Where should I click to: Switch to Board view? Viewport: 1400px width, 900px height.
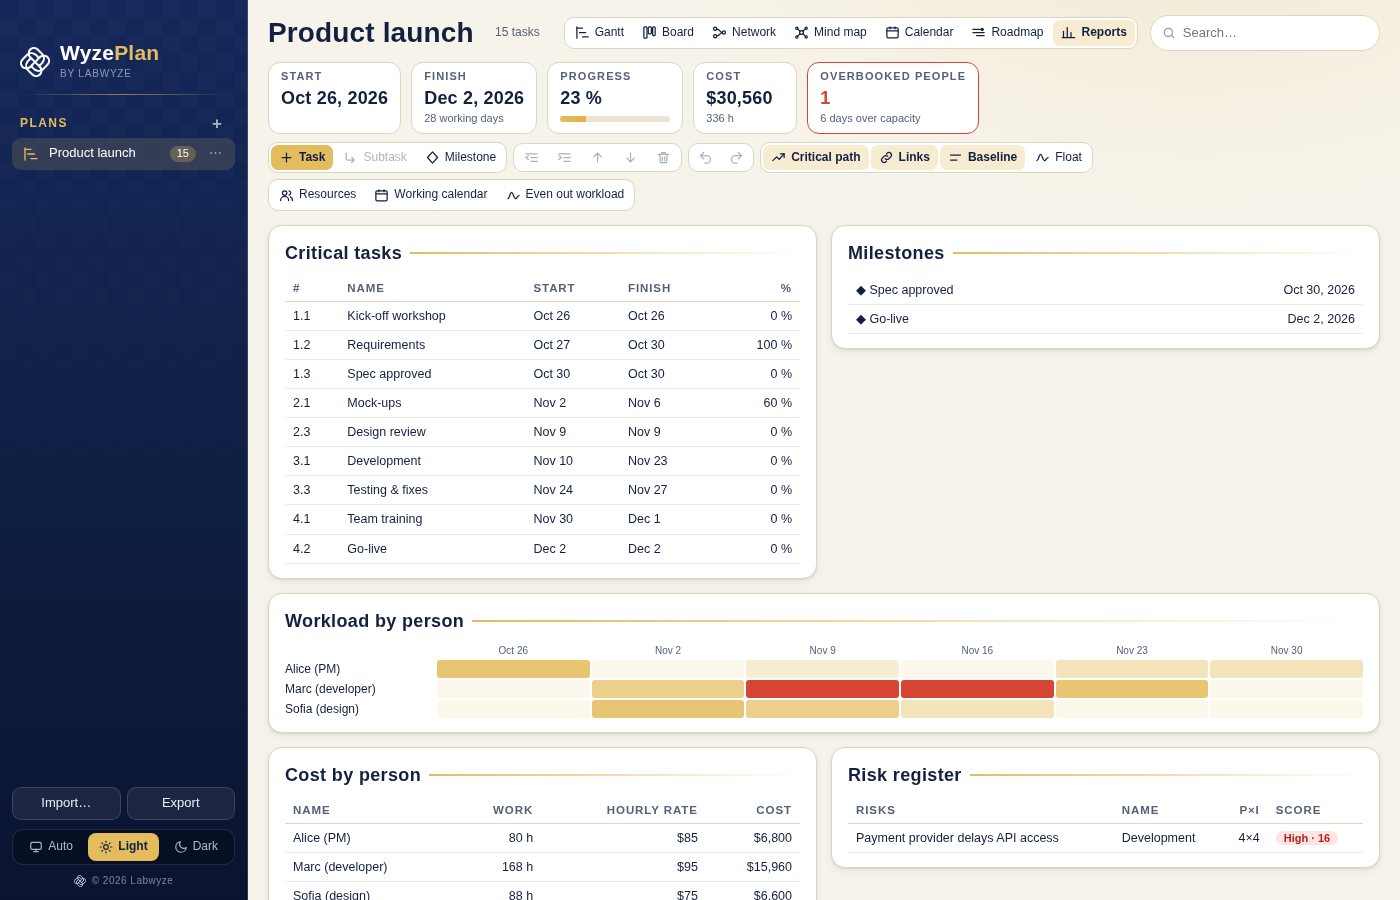click(668, 33)
